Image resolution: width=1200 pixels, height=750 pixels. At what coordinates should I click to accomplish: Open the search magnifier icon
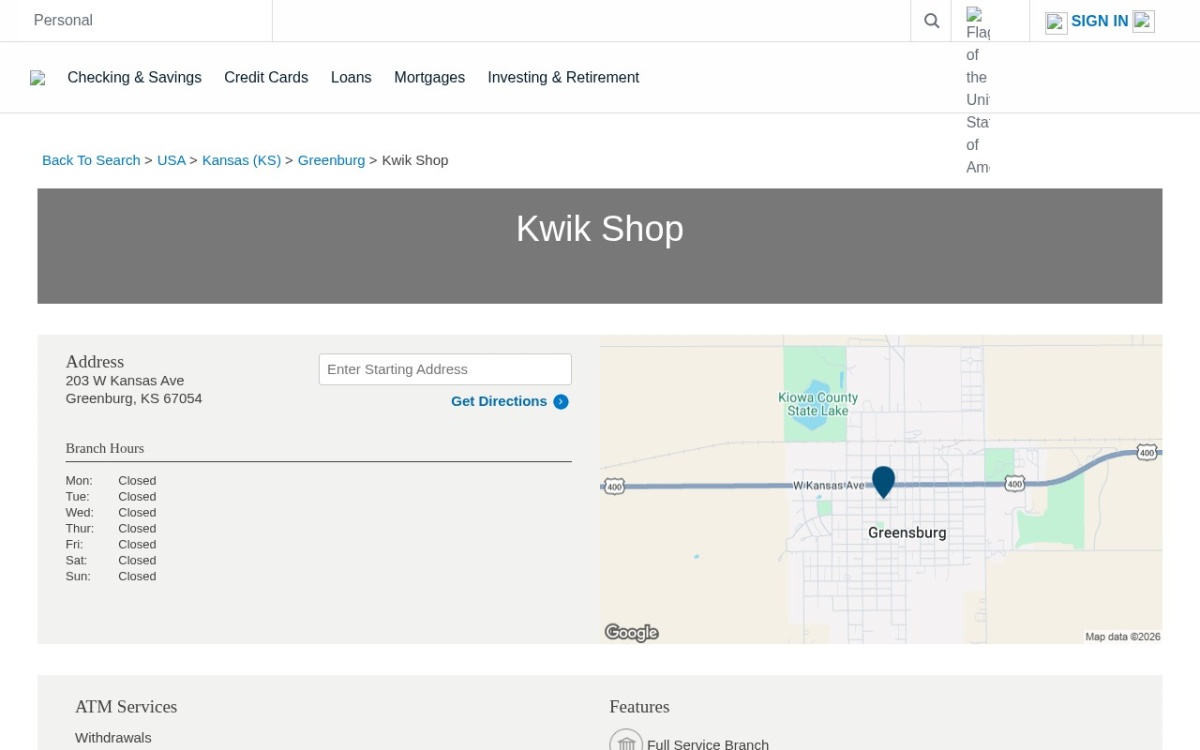pyautogui.click(x=931, y=21)
